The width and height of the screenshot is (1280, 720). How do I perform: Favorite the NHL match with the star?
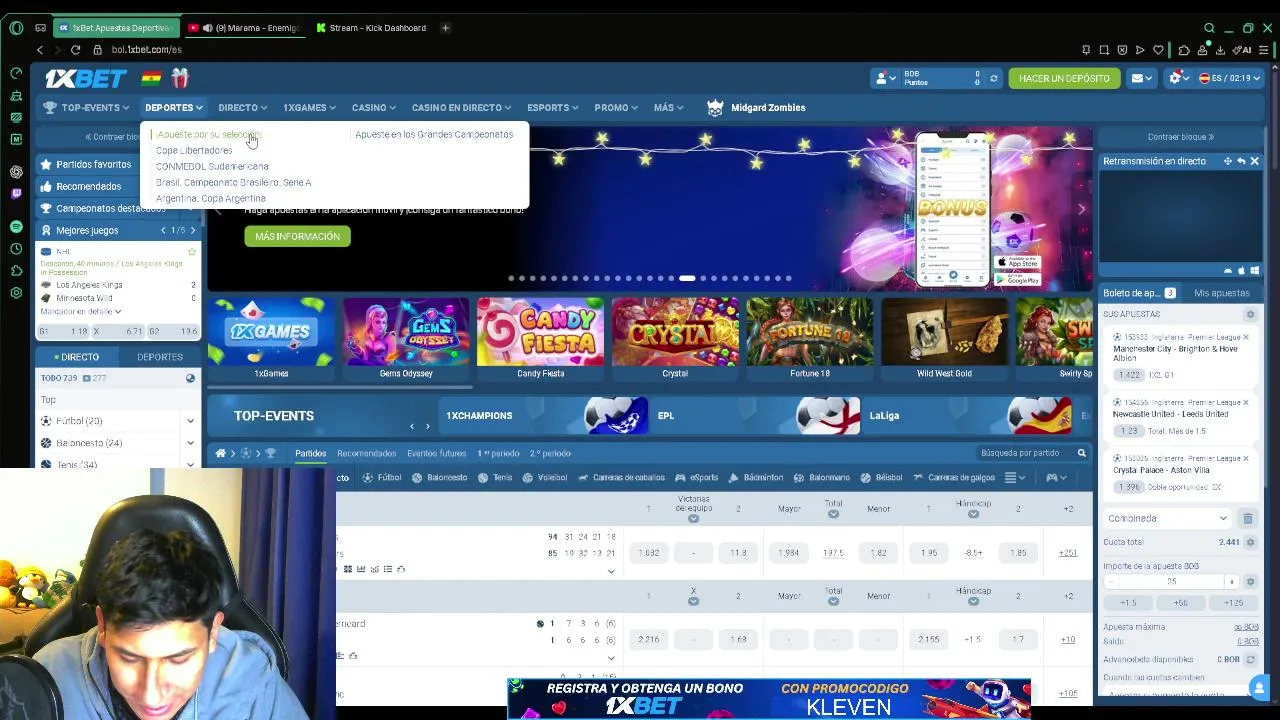click(x=191, y=252)
